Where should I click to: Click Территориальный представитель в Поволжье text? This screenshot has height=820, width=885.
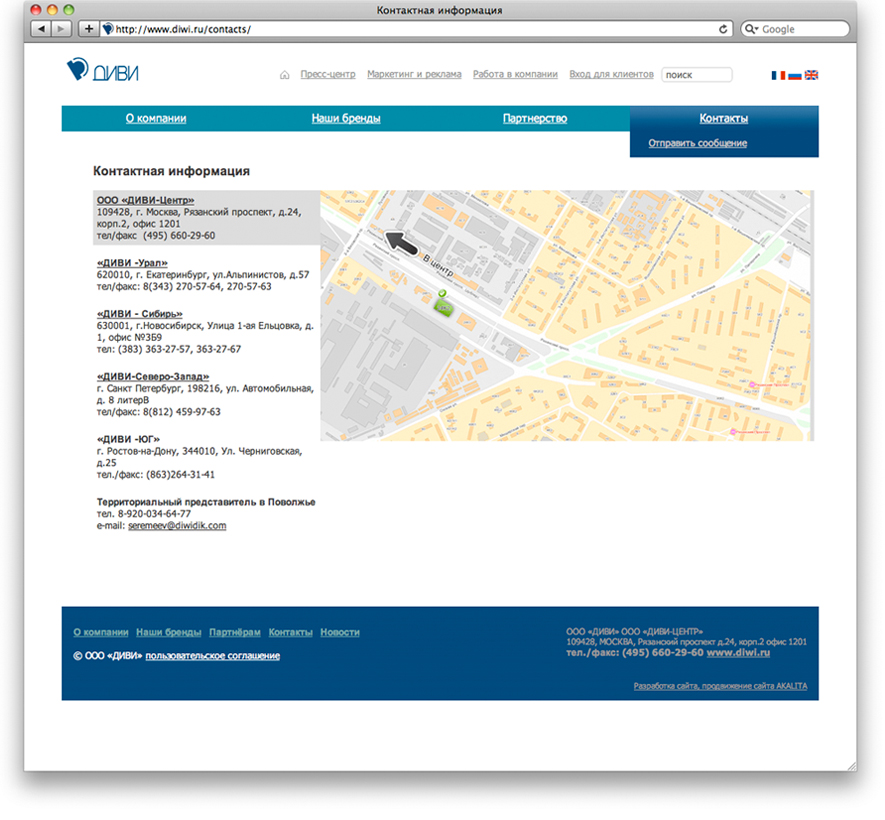(206, 502)
